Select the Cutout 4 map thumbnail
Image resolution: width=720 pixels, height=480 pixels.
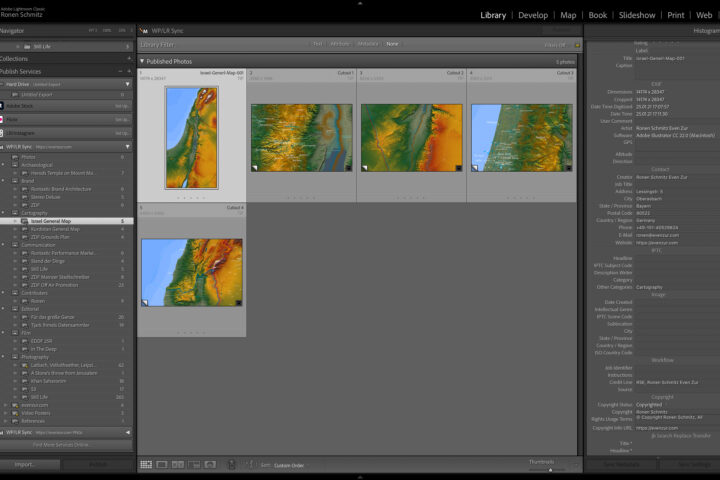point(192,272)
